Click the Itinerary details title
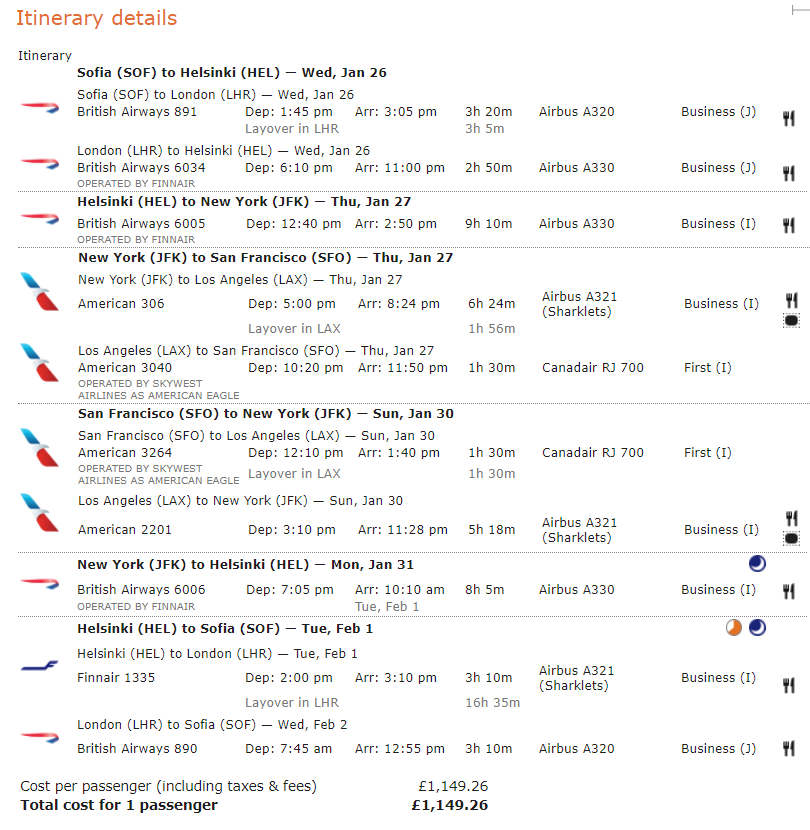The width and height of the screenshot is (810, 830). tap(96, 18)
